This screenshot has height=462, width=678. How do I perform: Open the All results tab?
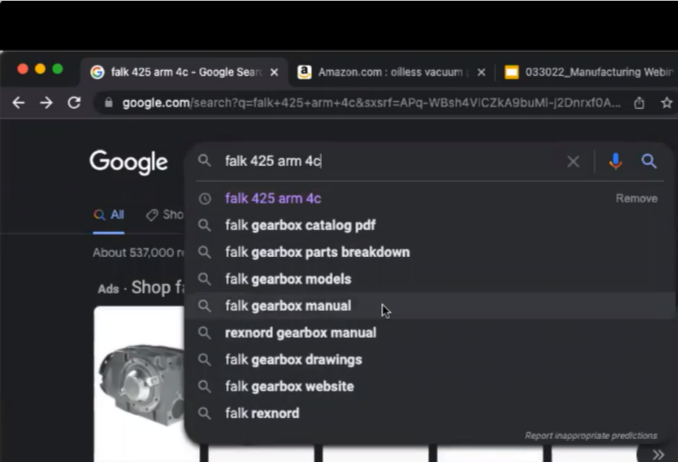(x=109, y=215)
